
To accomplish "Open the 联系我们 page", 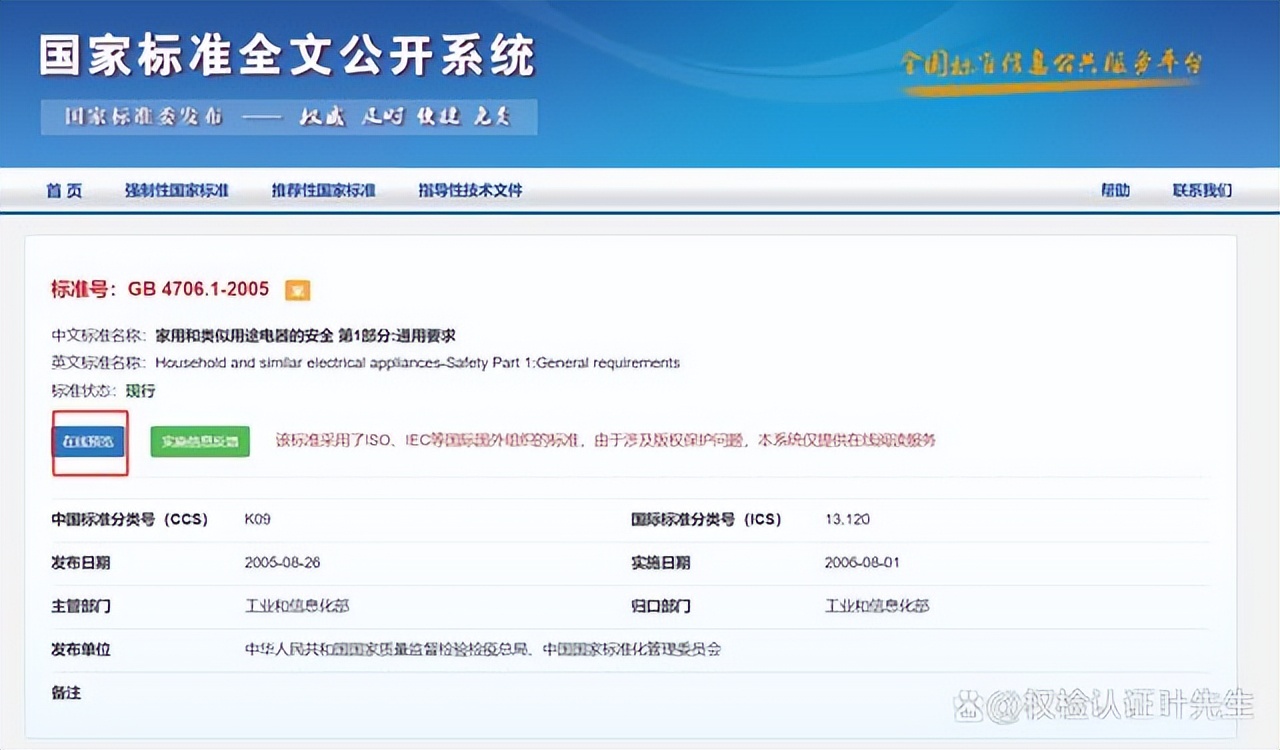I will 1200,190.
